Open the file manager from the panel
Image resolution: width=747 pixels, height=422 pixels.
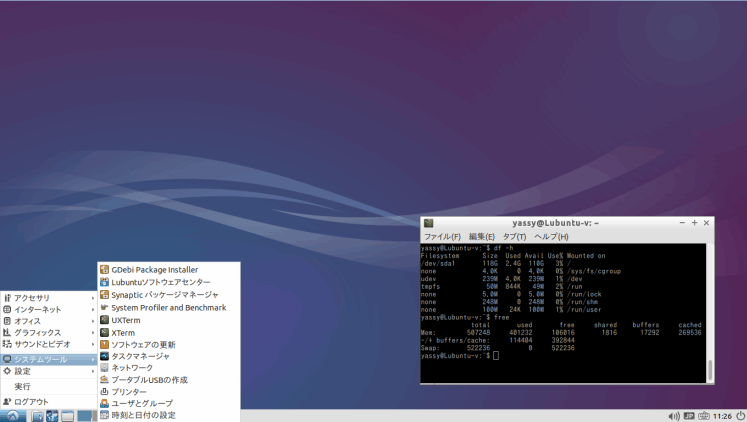click(x=37, y=416)
